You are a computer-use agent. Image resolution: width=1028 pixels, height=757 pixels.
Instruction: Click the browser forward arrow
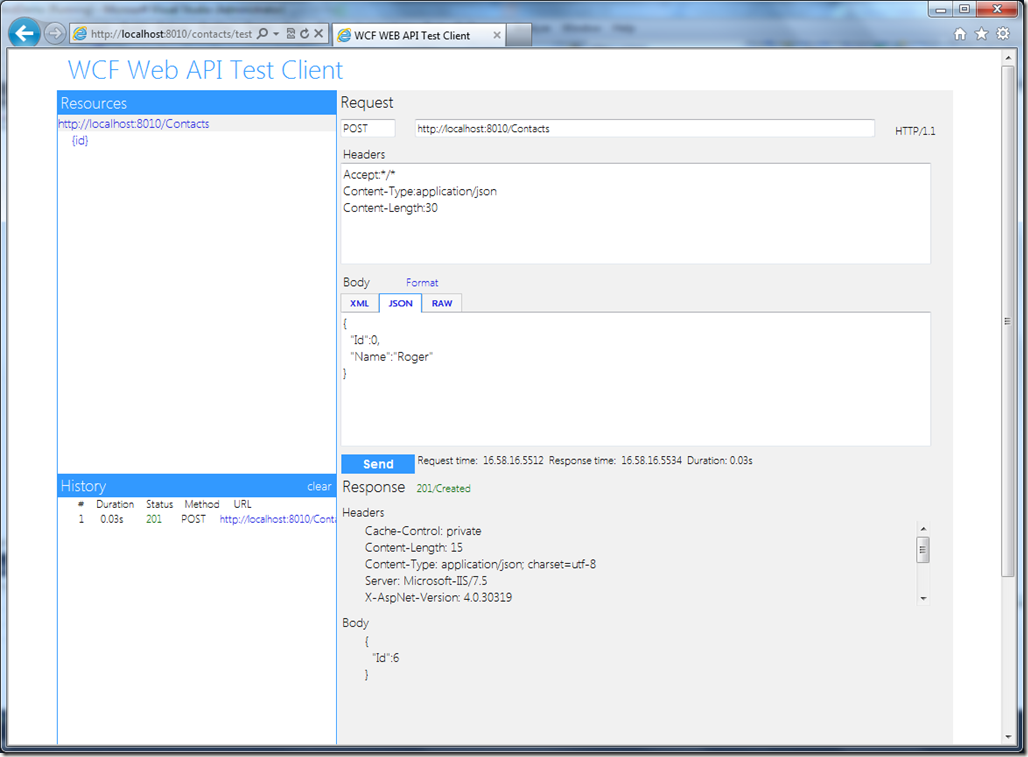coord(55,33)
